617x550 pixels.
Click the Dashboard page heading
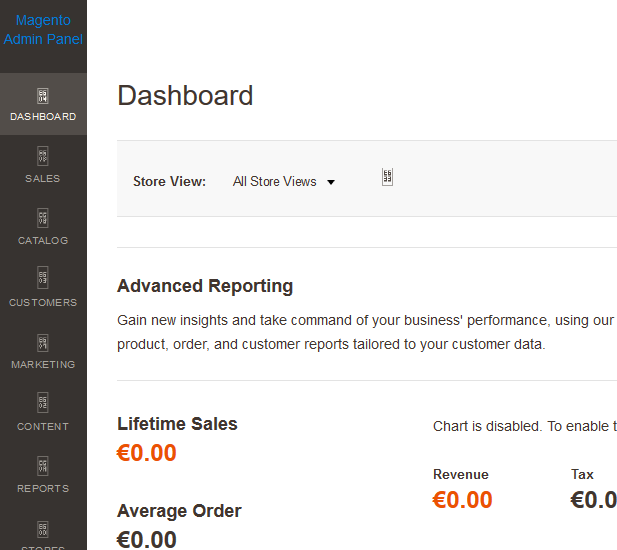tap(185, 96)
